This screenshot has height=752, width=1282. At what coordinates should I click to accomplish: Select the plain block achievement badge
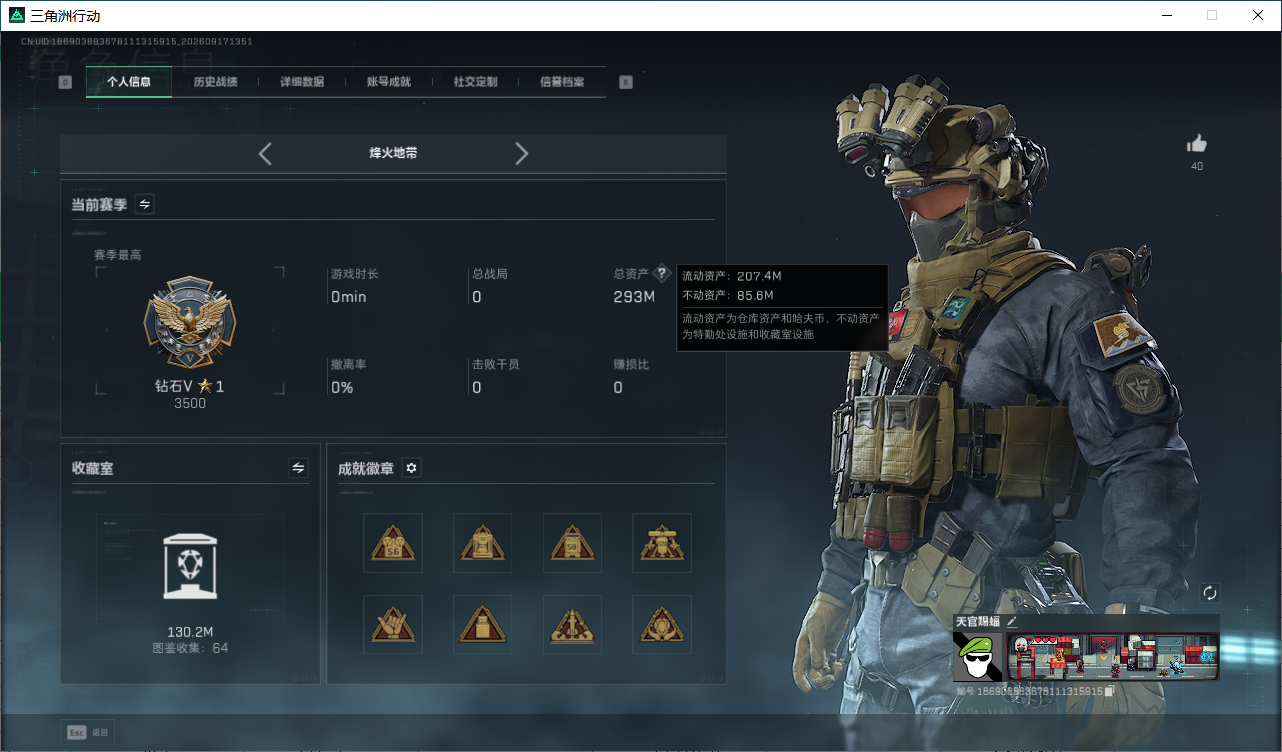[x=482, y=625]
